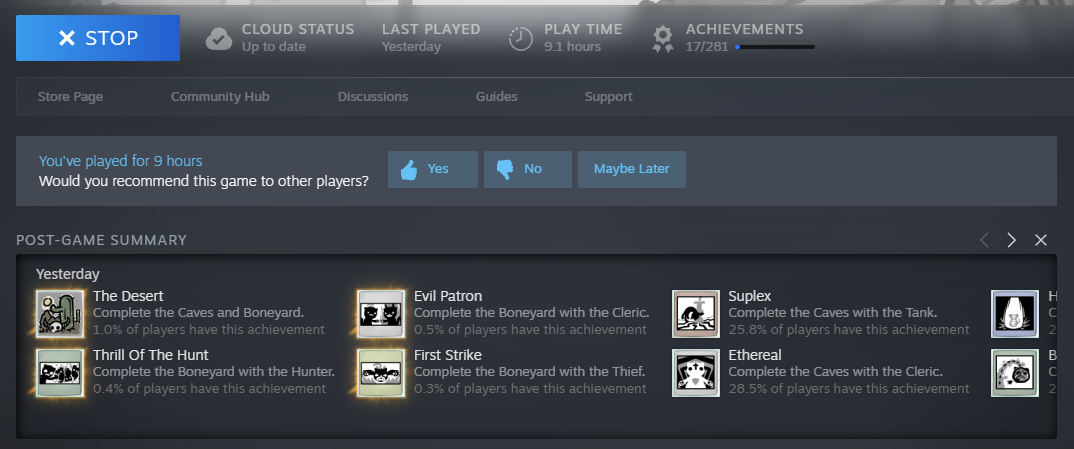
Task: Click "Complete the Caves with the Cleric." text
Action: click(836, 372)
